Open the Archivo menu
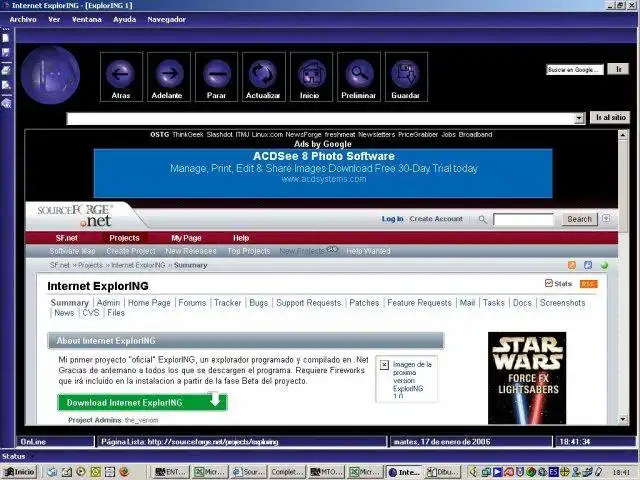The width and height of the screenshot is (640, 480). [23, 19]
